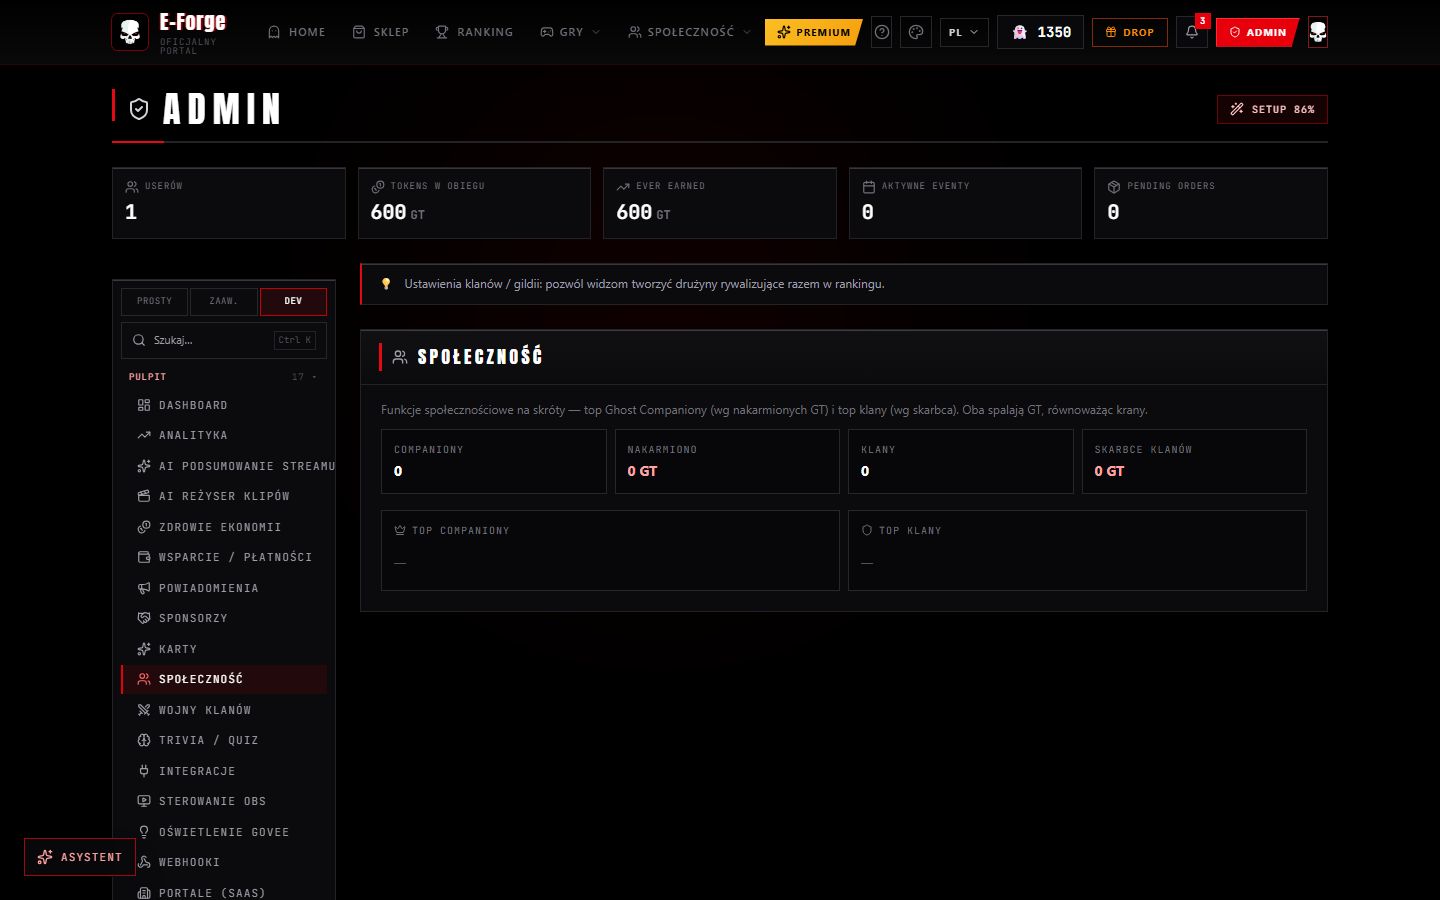Open the theme palette icon
This screenshot has height=900, width=1440.
click(916, 32)
